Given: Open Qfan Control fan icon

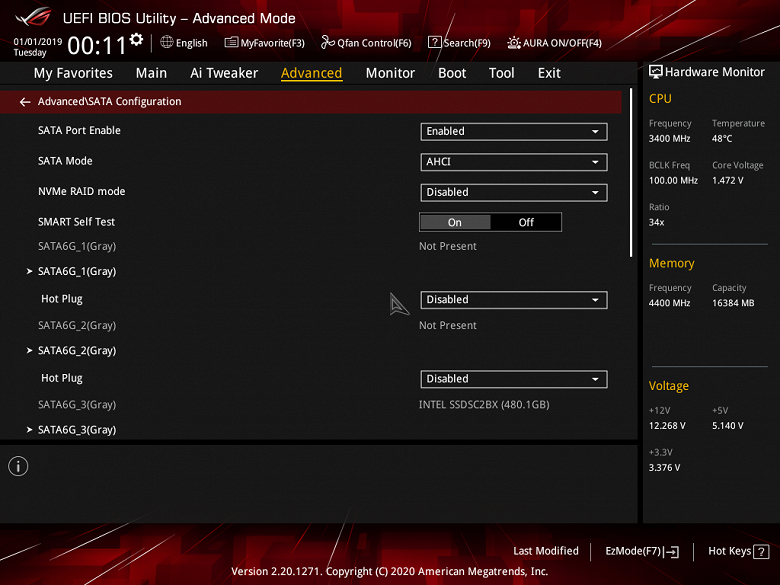Looking at the screenshot, I should (327, 42).
